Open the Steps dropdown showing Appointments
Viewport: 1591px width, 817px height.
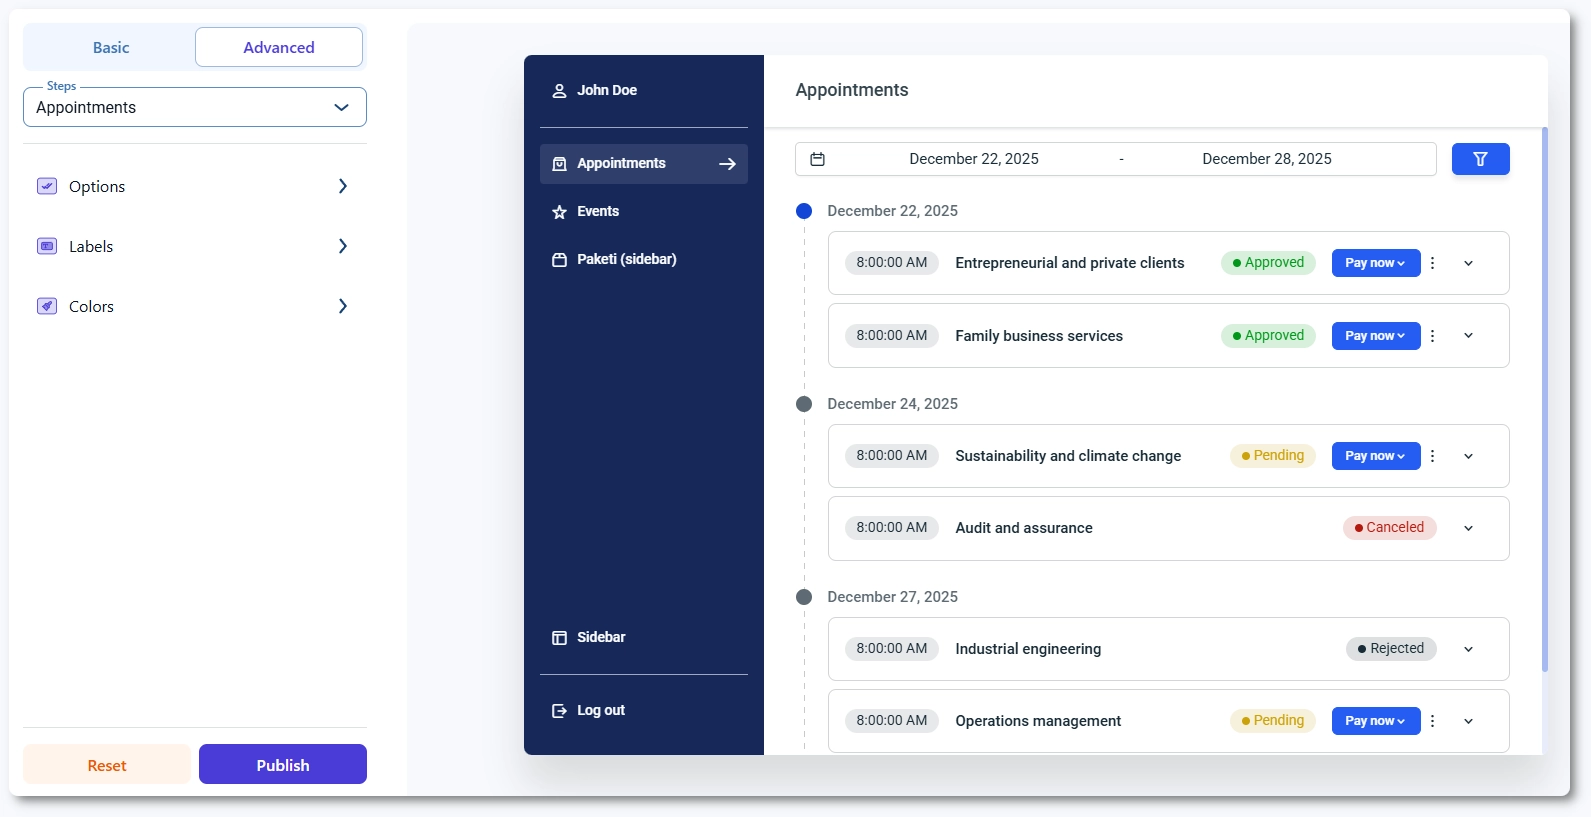[195, 108]
